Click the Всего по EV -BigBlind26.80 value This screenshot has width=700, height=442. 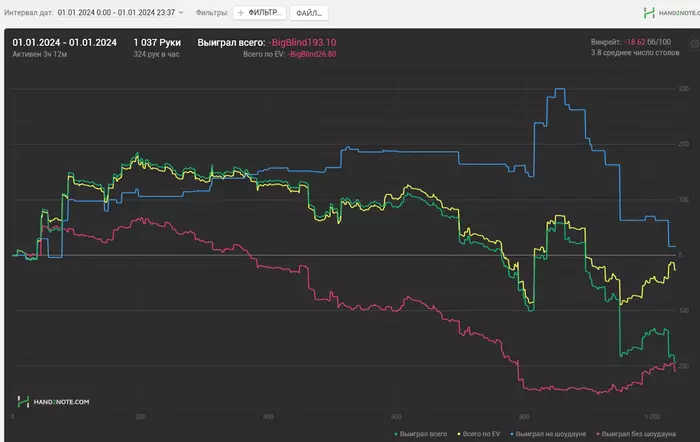point(290,54)
